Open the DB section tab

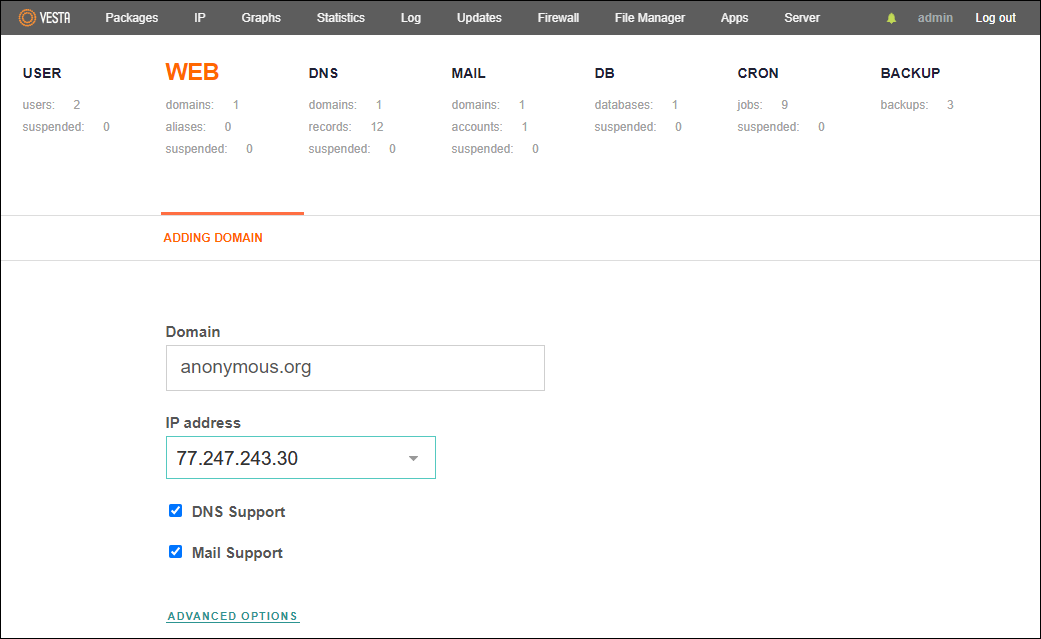tap(604, 73)
